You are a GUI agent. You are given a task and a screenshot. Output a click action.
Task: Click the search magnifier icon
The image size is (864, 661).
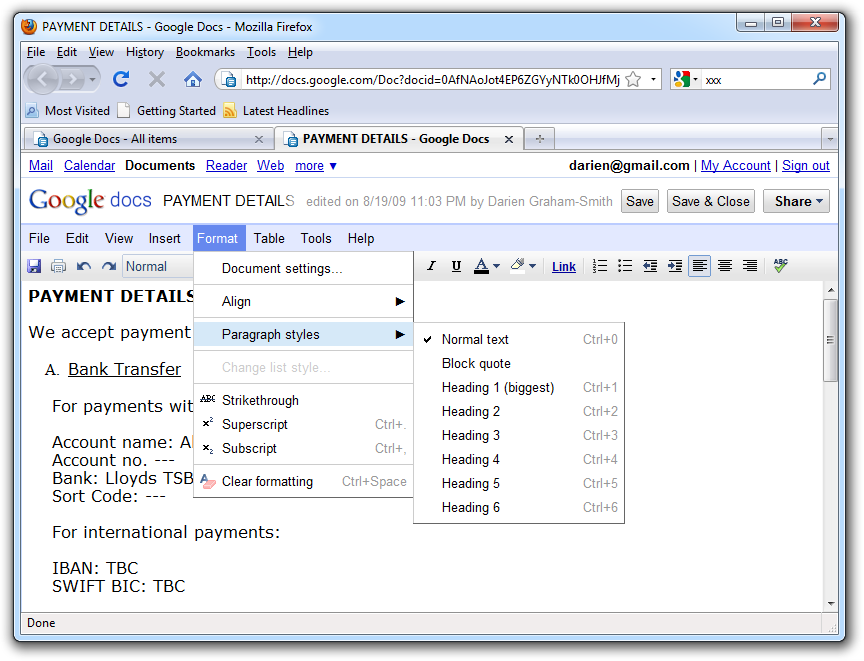pos(820,79)
